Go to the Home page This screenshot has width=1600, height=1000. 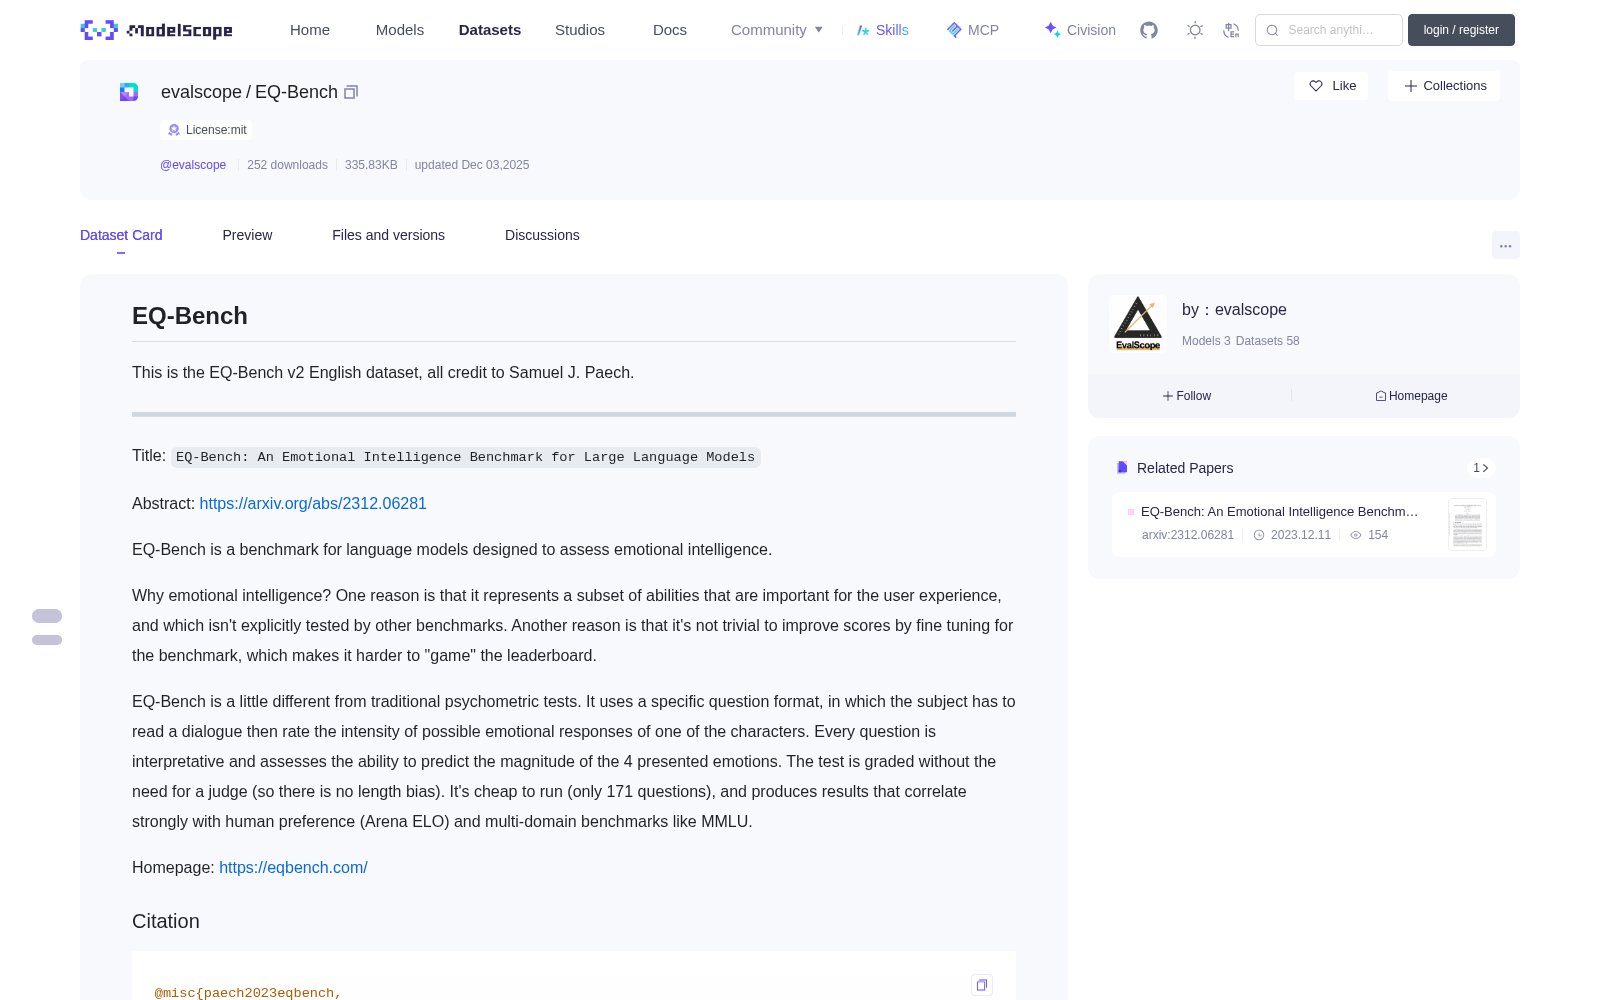coord(310,30)
